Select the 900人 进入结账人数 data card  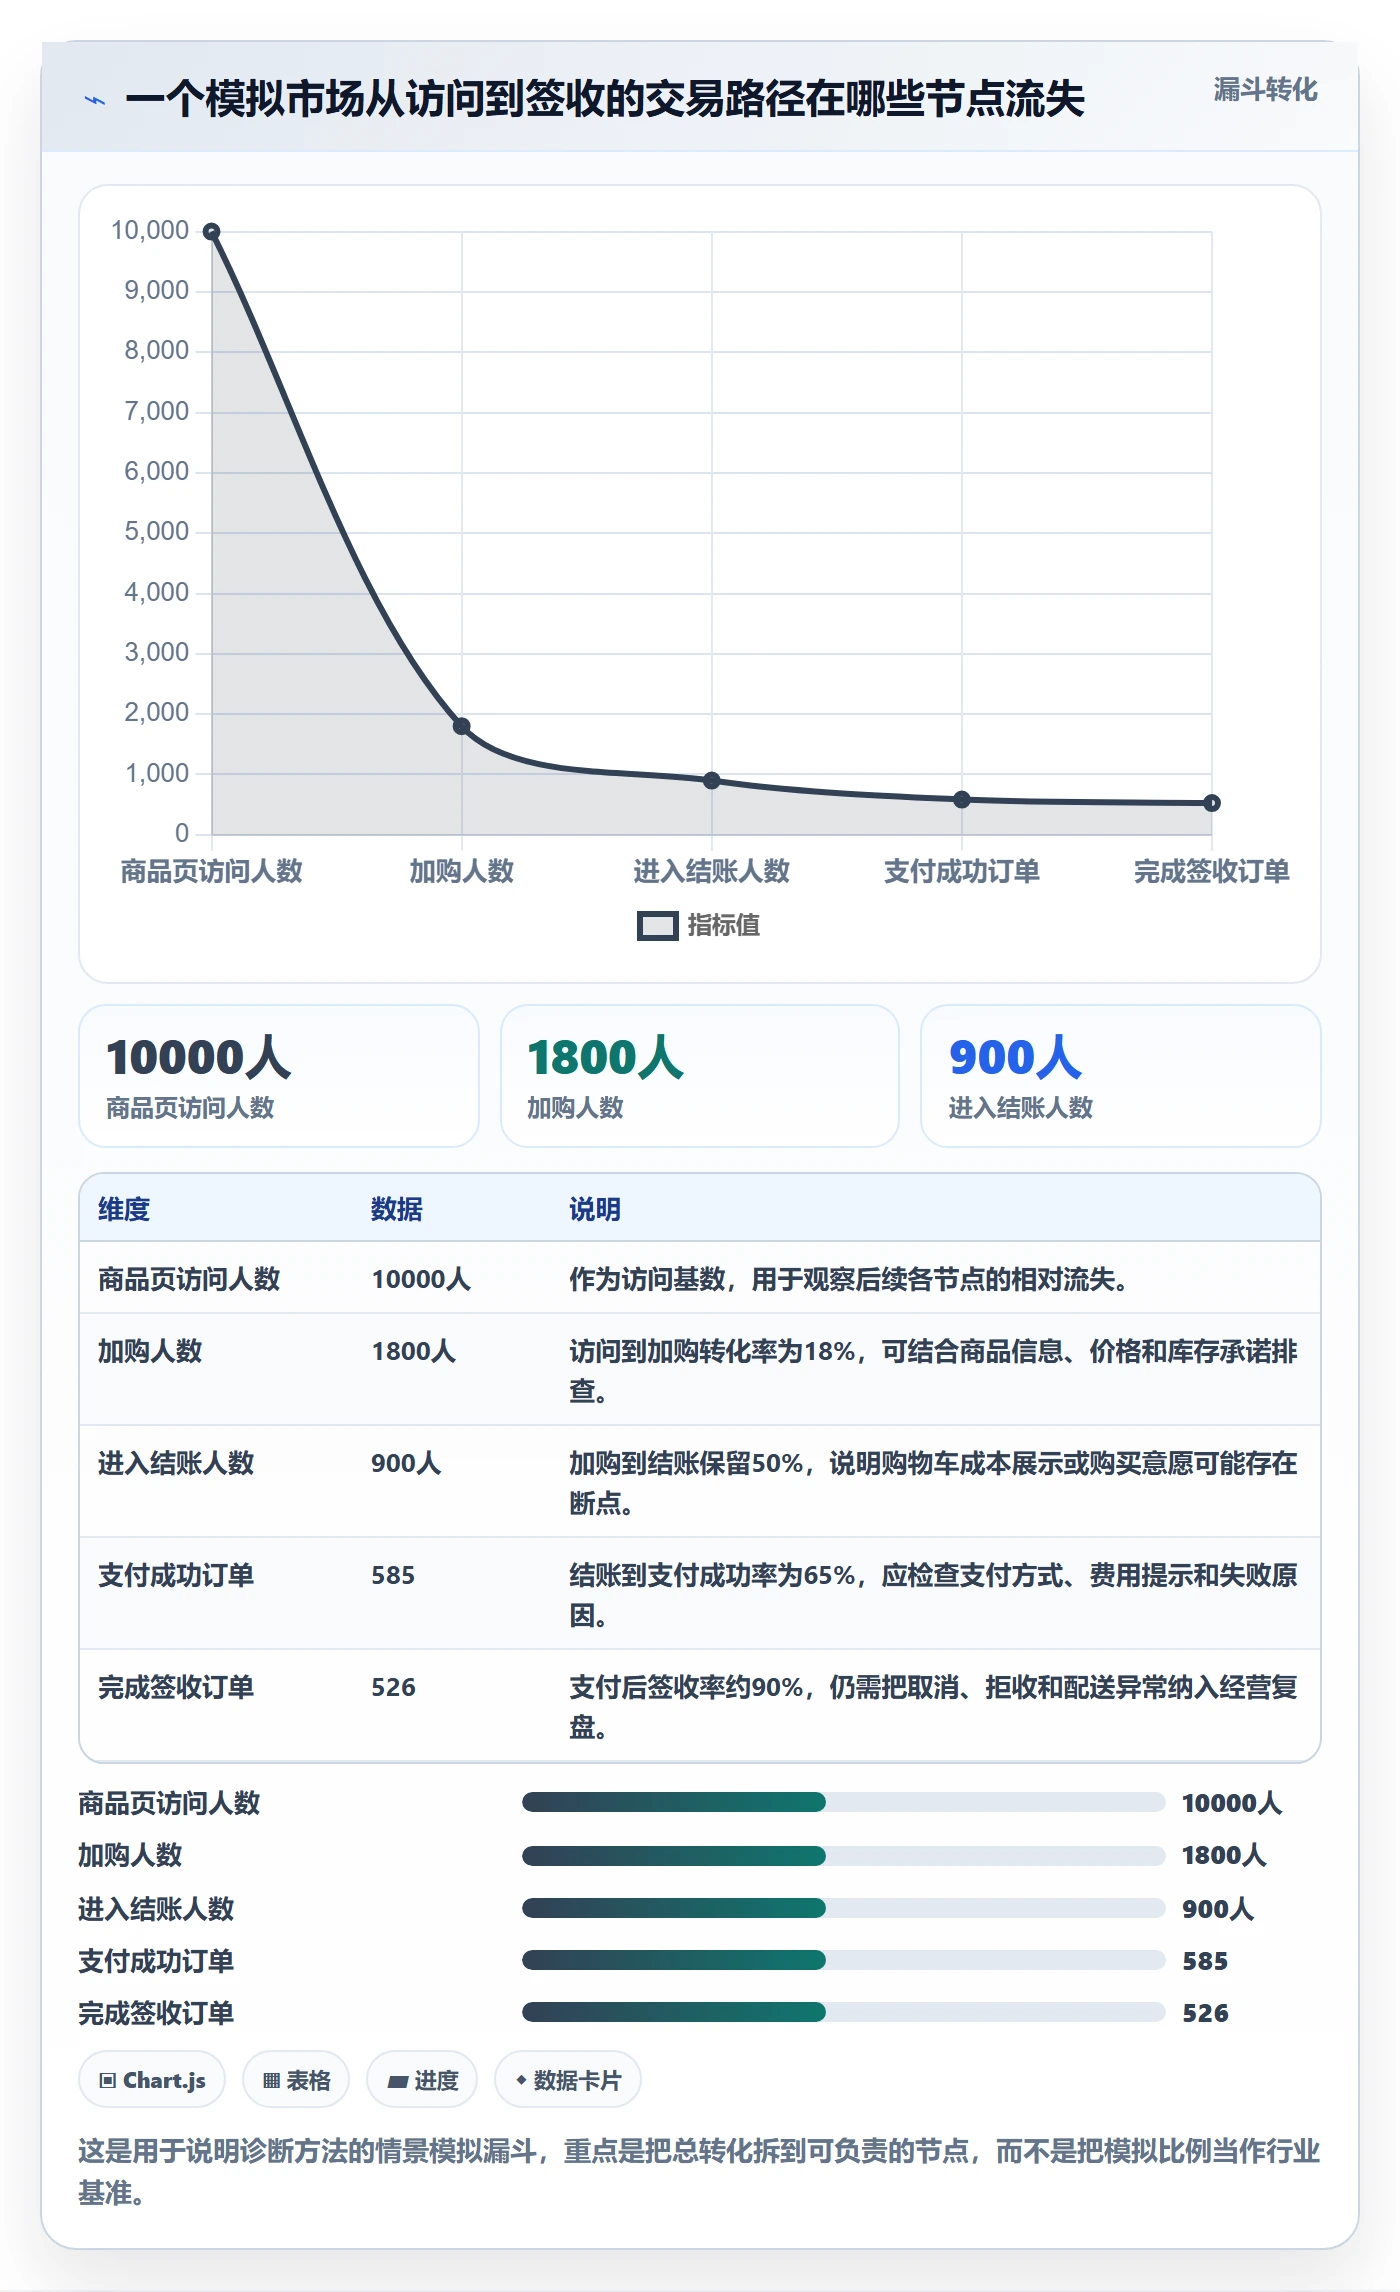[1120, 1076]
